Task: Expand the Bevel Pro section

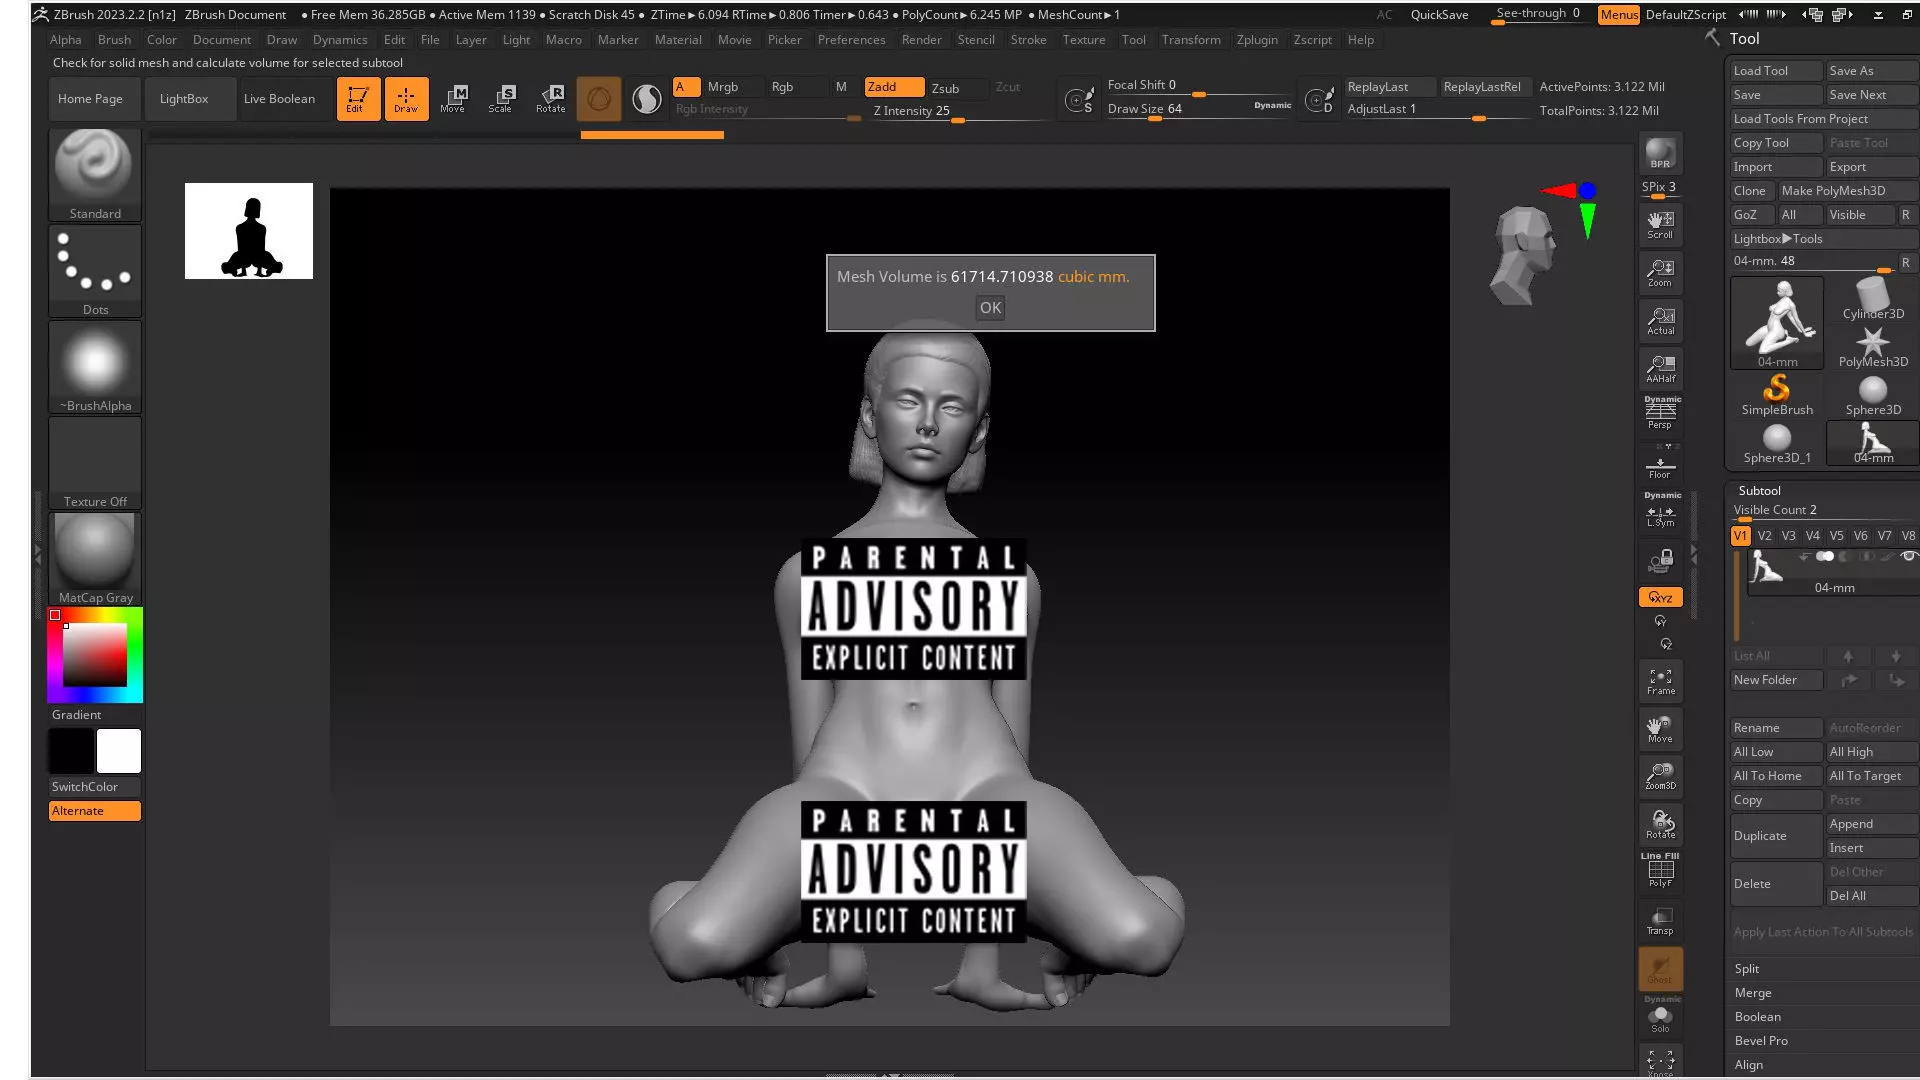Action: tap(1761, 1041)
